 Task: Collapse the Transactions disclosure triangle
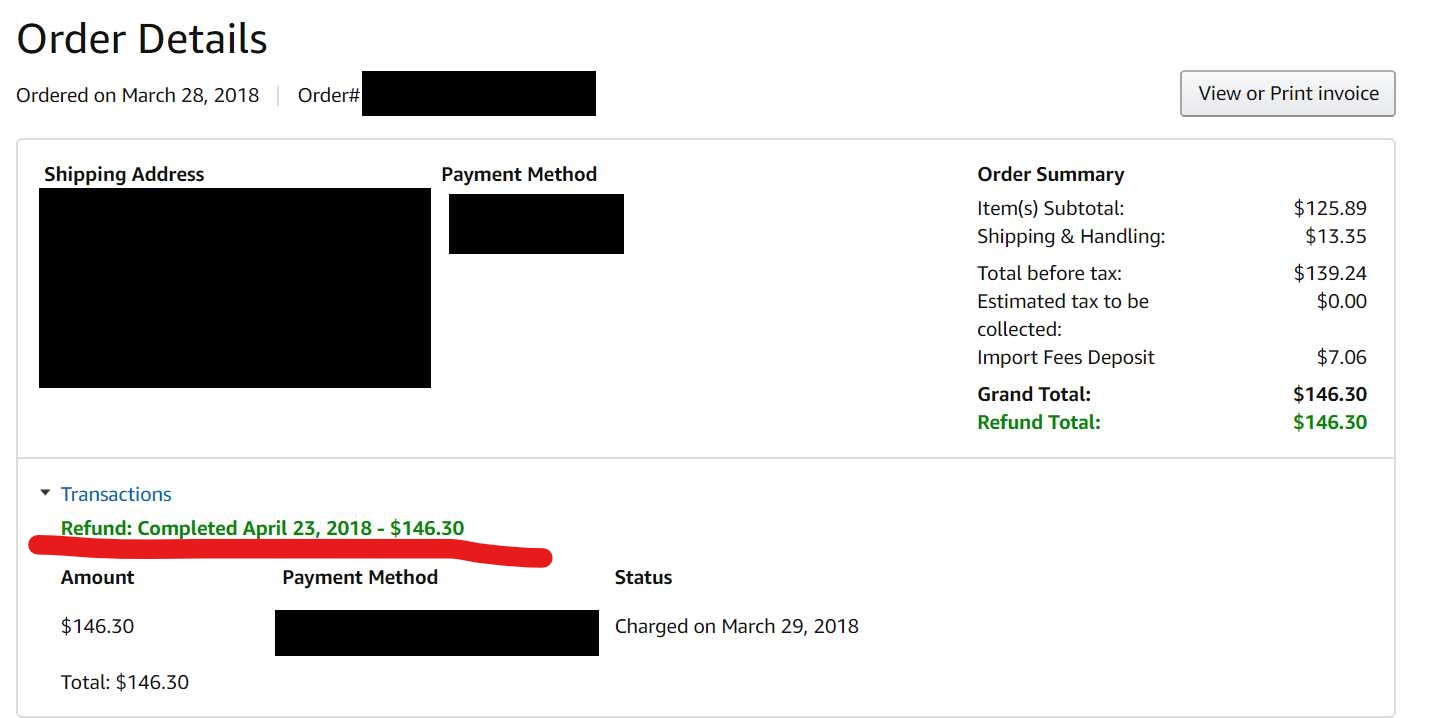(x=45, y=494)
